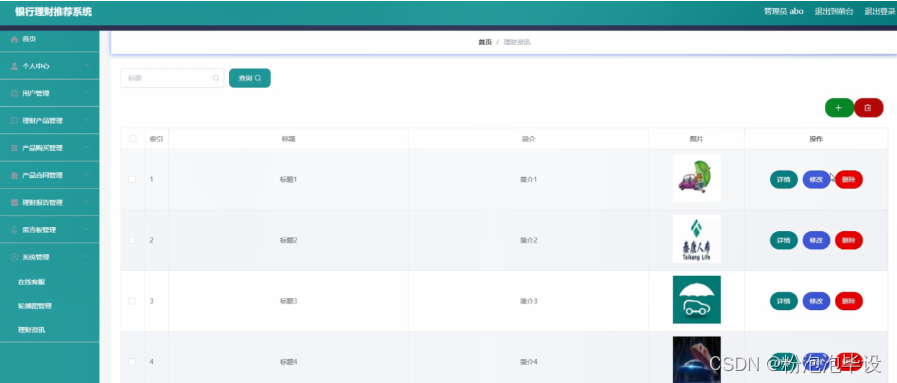This screenshot has width=897, height=383.
Task: Click 详情 button for row 标题3
Action: click(x=783, y=301)
